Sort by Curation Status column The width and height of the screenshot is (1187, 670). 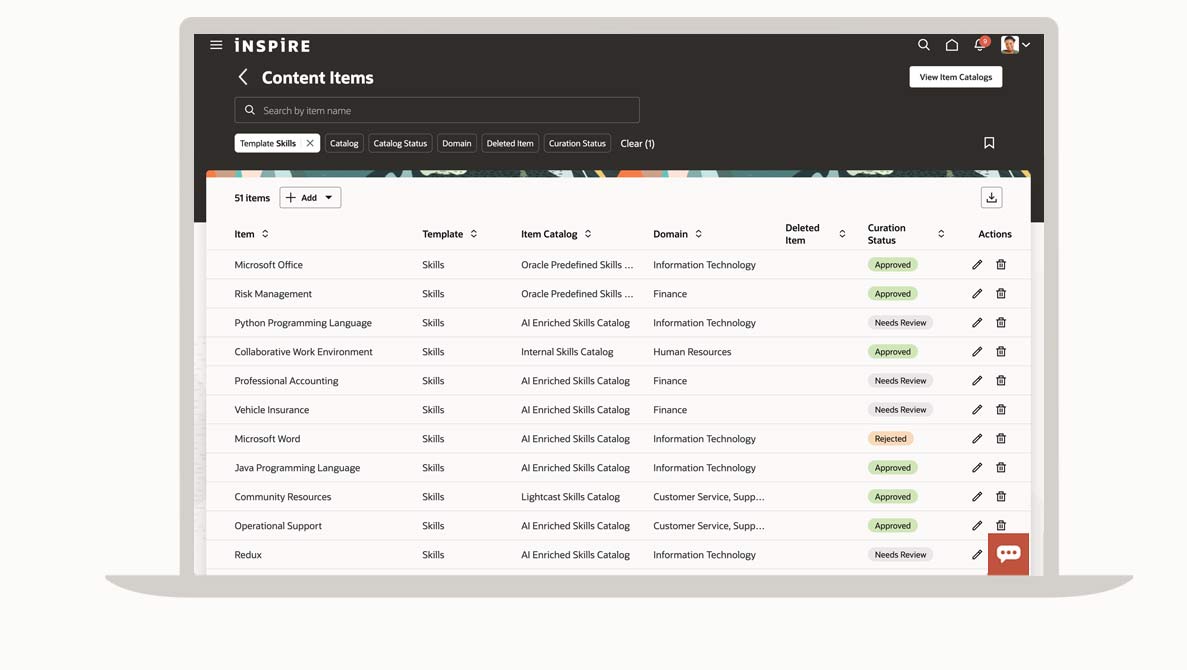[941, 234]
